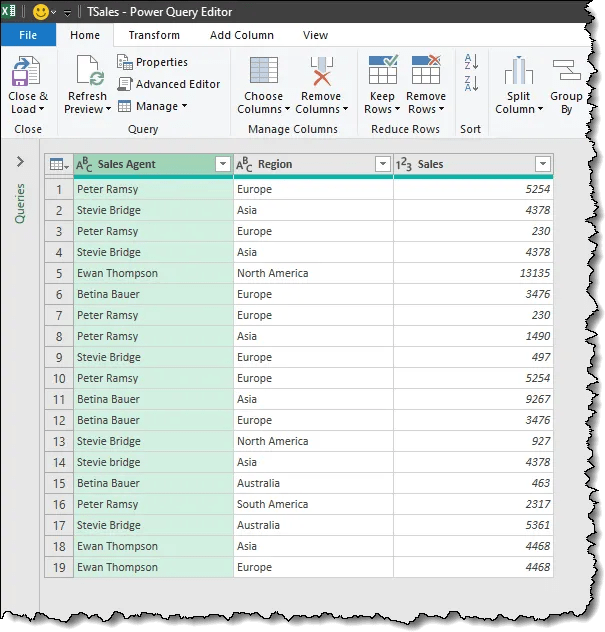Sort descending Z to A

[x=471, y=83]
